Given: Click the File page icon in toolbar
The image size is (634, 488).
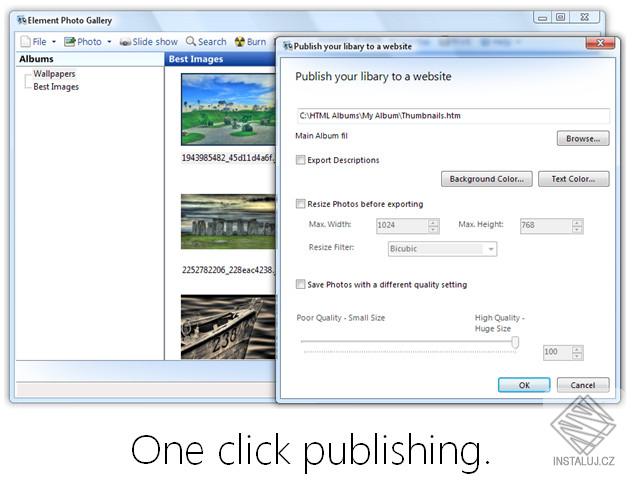Looking at the screenshot, I should (x=25, y=42).
